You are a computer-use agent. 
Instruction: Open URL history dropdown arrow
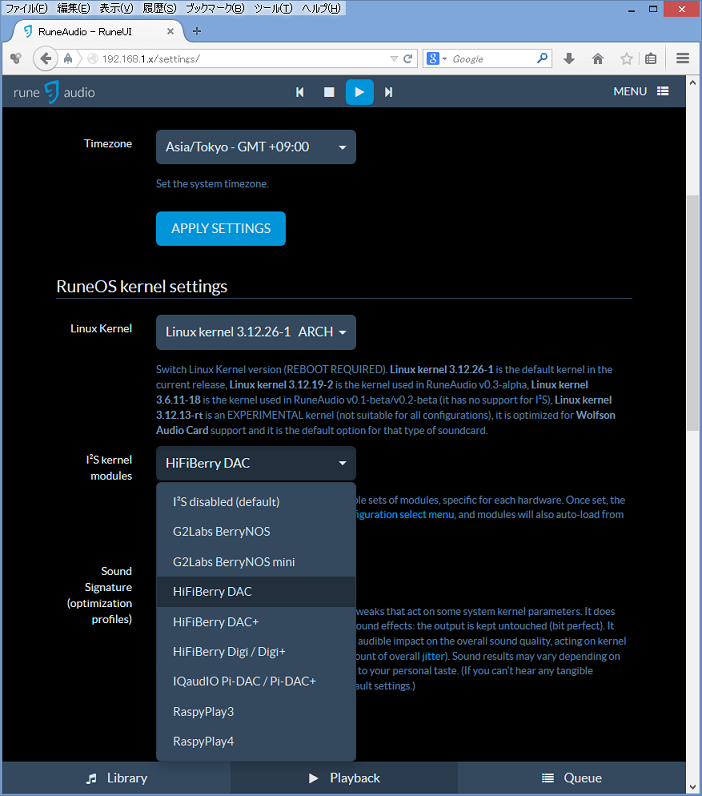(x=394, y=59)
